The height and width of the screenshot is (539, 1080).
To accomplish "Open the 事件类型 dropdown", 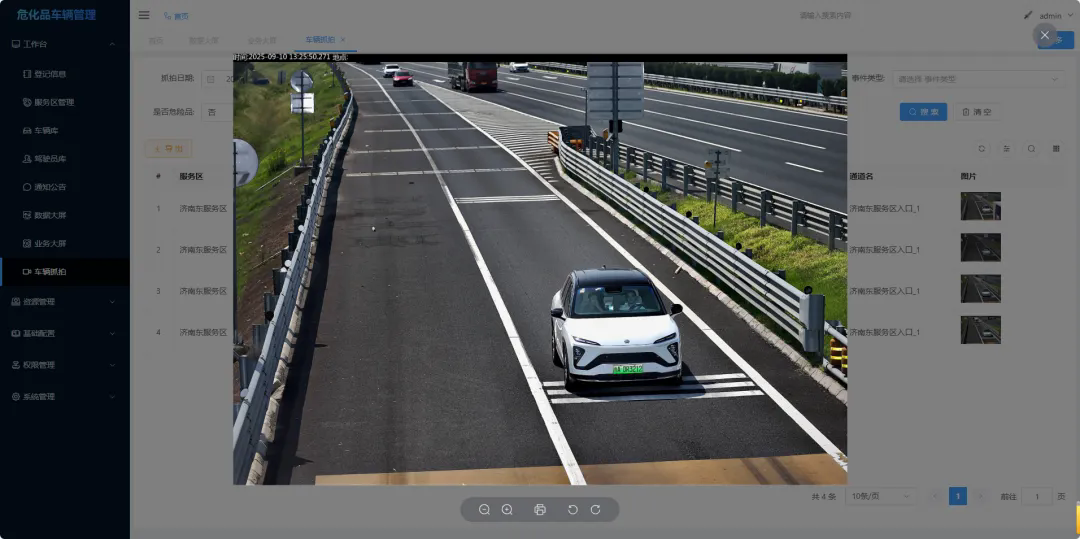I will [x=977, y=78].
